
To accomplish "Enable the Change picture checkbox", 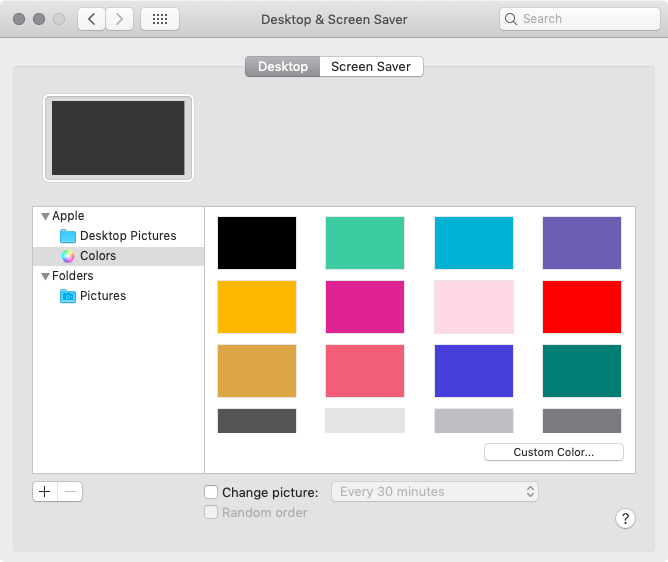I will 211,492.
